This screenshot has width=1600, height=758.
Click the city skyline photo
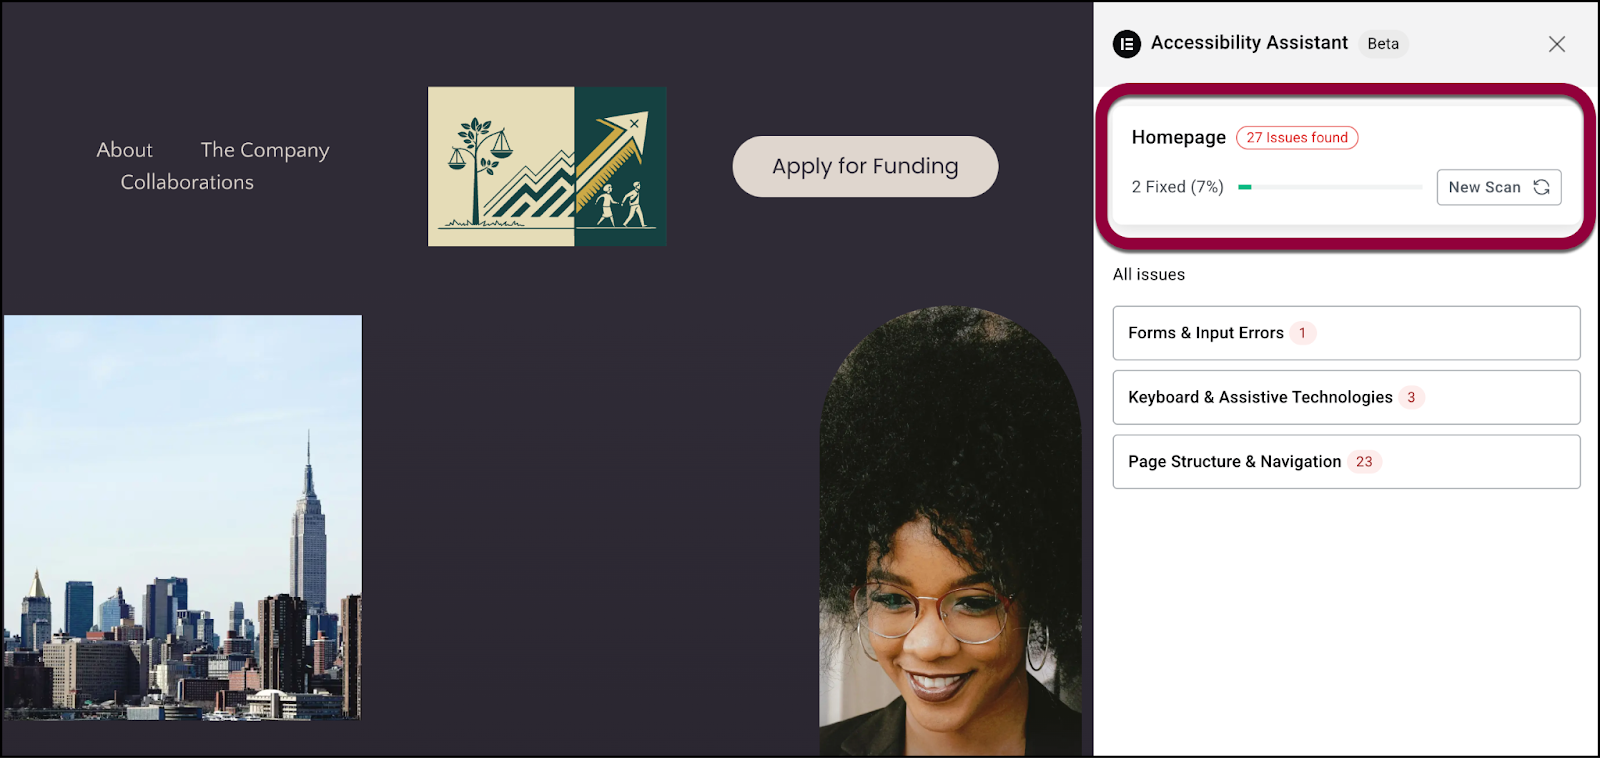[x=182, y=517]
